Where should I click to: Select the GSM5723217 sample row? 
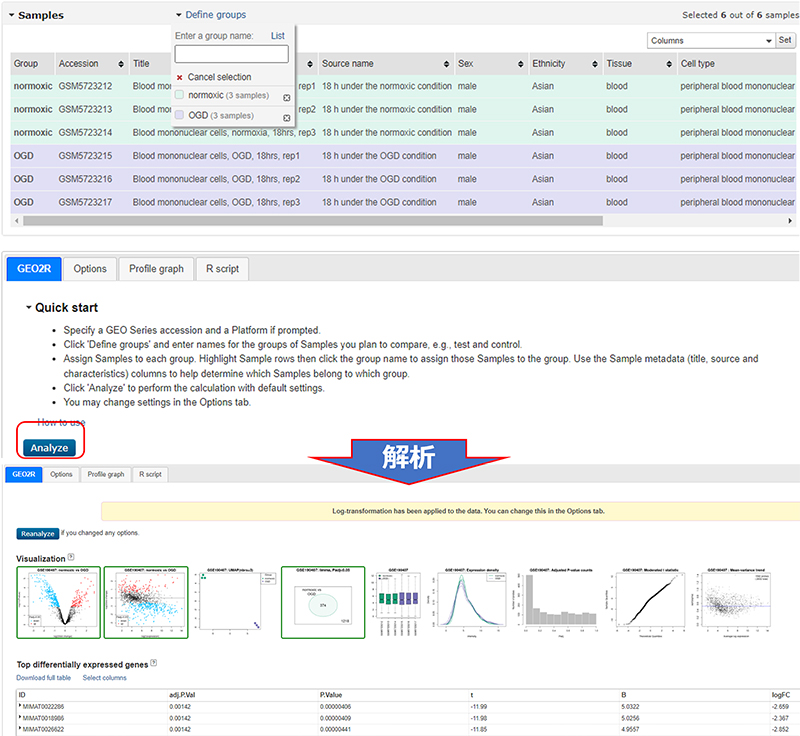(x=403, y=202)
